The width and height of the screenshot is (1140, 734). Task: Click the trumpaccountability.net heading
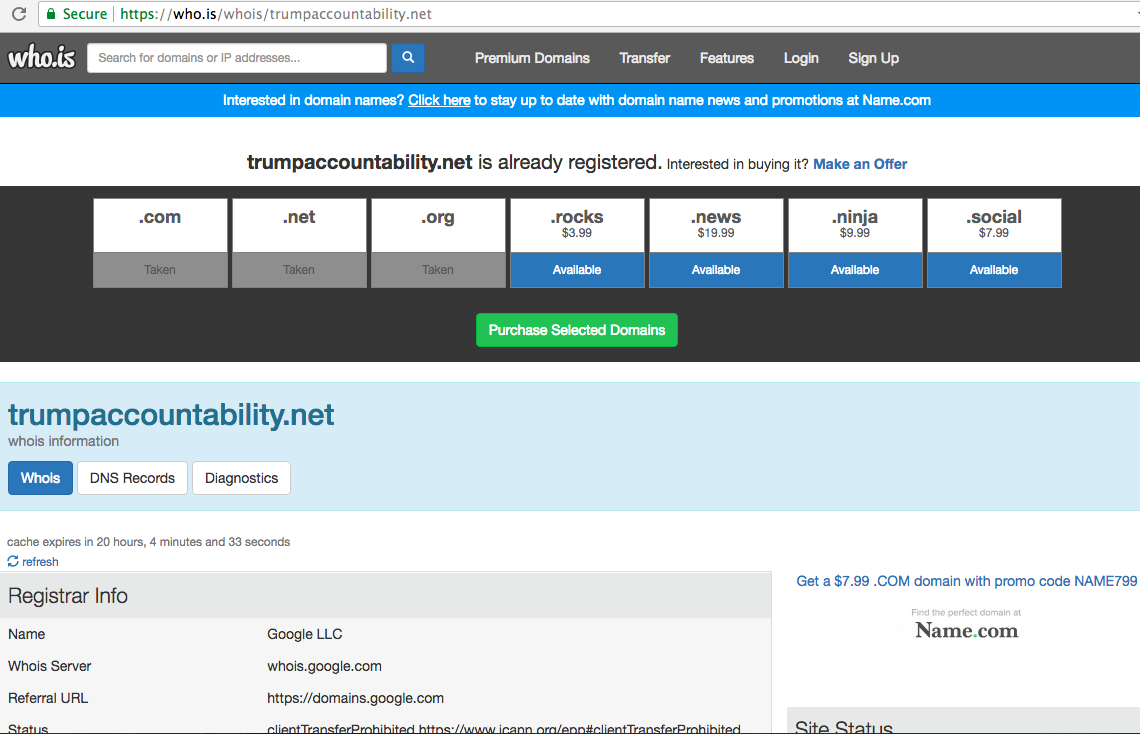(171, 415)
